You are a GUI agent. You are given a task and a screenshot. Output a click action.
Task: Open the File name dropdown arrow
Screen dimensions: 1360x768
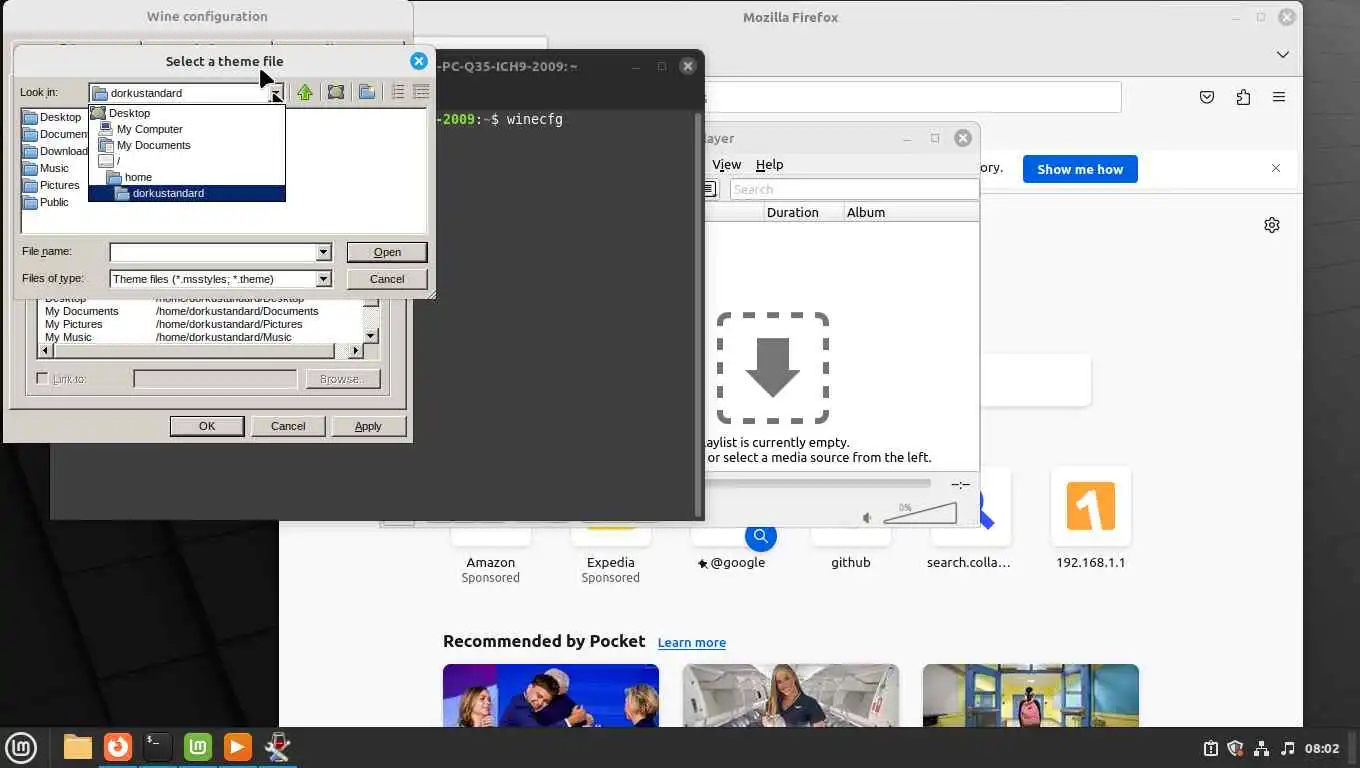pos(323,252)
